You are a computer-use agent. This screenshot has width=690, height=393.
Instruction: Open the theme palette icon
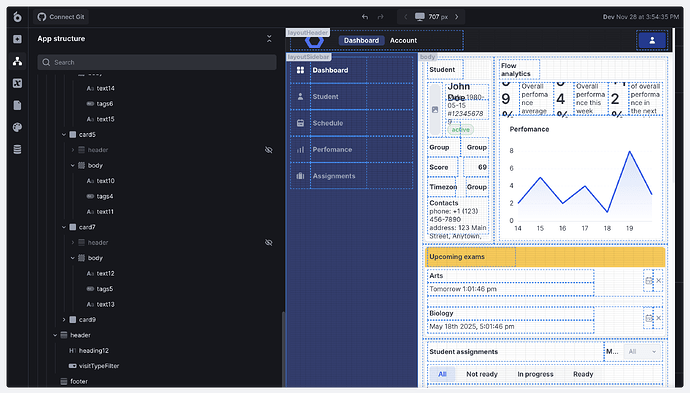(17, 127)
